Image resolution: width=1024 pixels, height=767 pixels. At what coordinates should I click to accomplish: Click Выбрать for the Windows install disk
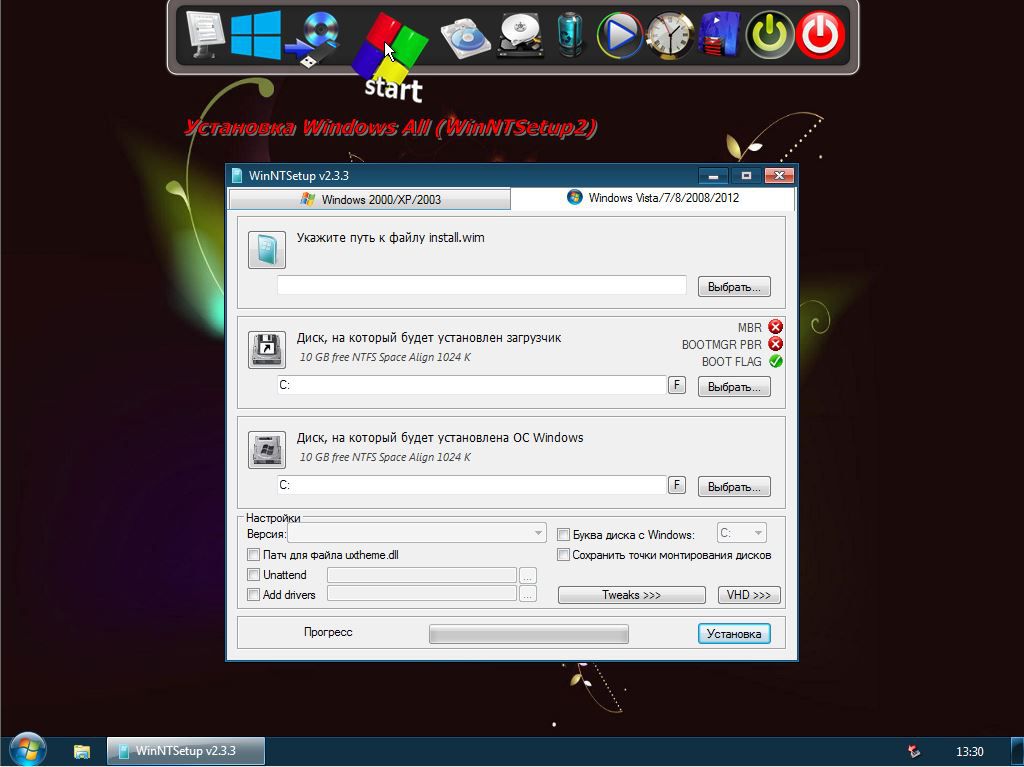click(734, 487)
